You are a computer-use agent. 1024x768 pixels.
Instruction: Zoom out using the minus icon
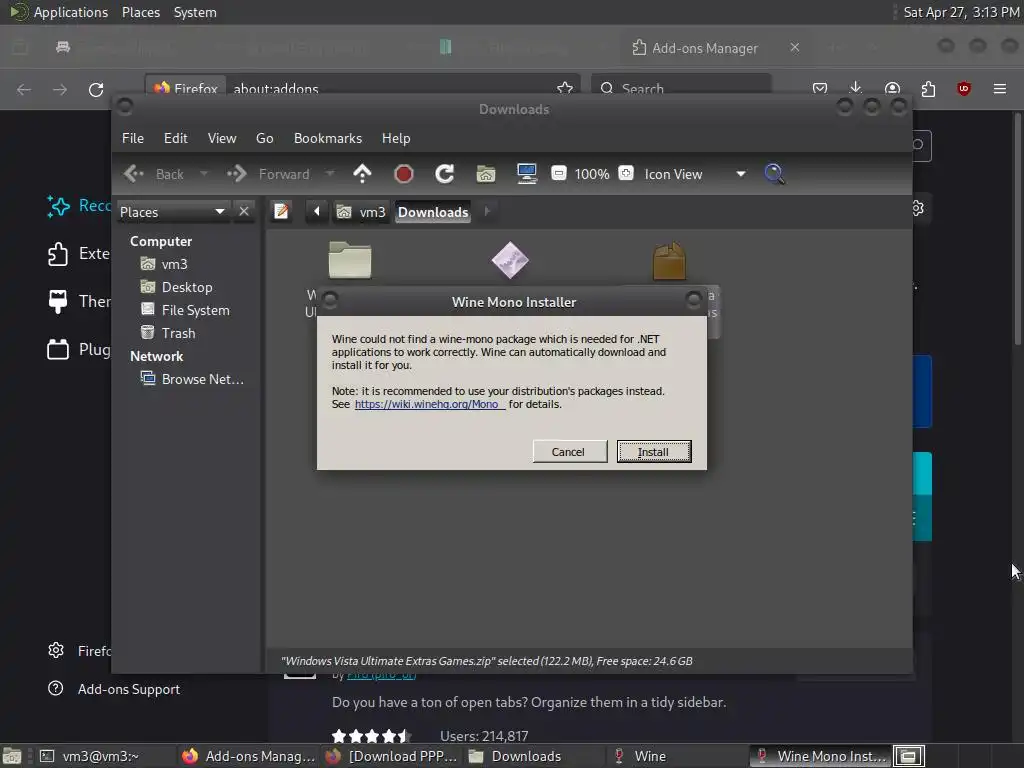coord(558,173)
